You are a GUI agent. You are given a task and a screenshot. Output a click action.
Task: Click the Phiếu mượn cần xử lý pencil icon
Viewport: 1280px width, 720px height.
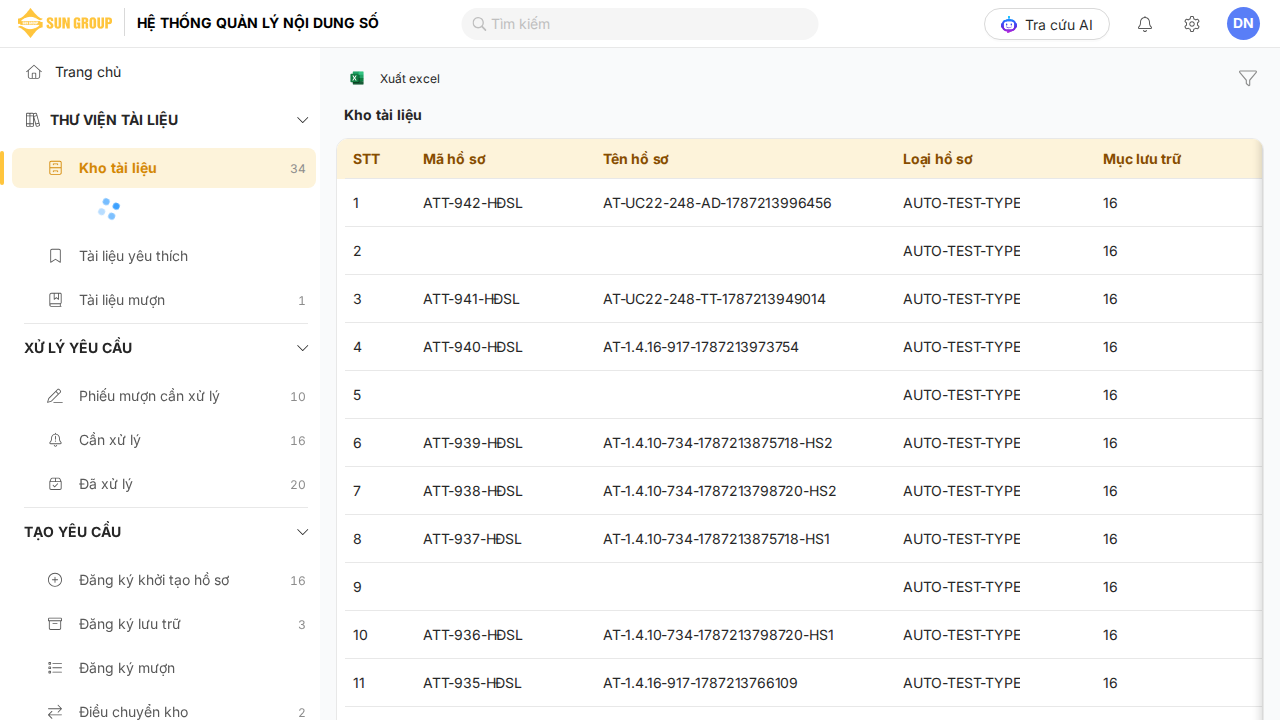coord(55,396)
